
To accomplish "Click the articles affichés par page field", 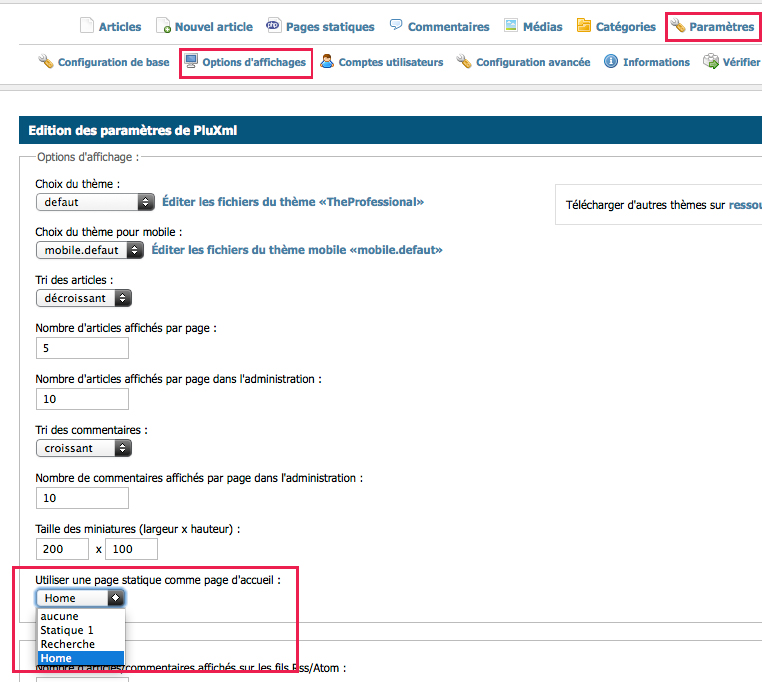I will click(82, 348).
